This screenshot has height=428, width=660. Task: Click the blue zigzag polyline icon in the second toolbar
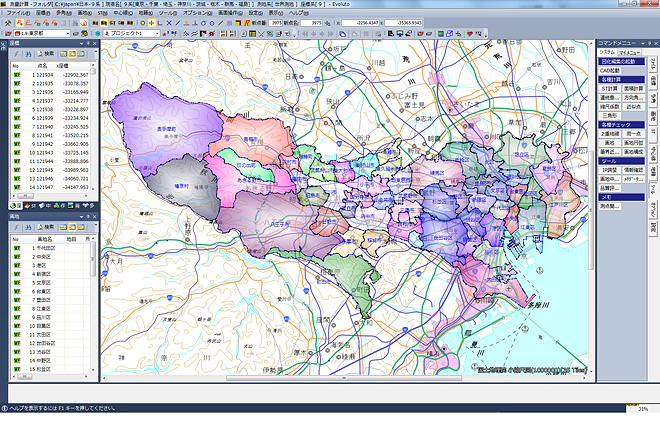(186, 33)
